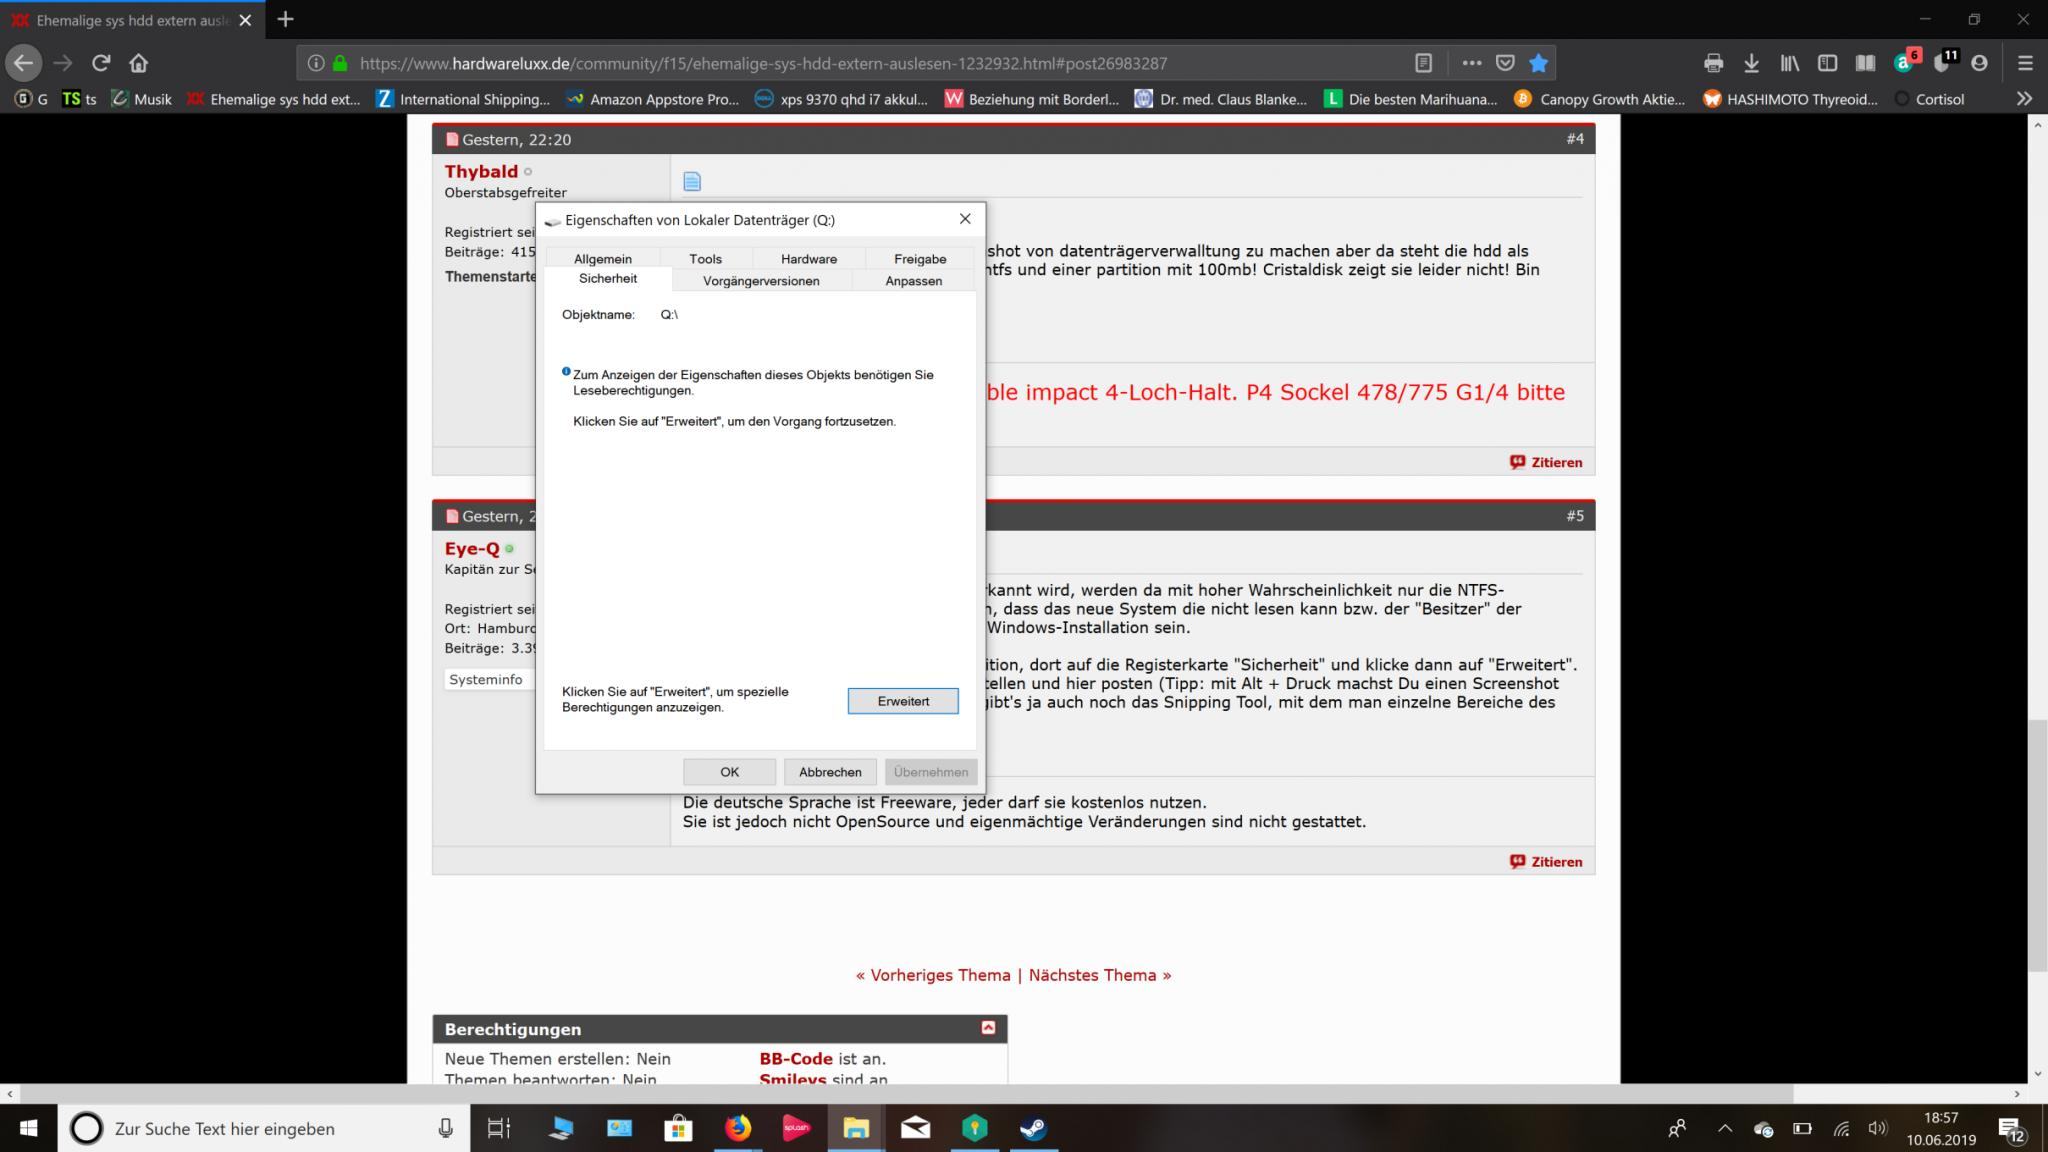Reload the current page
Viewport: 2048px width, 1152px height.
[x=100, y=63]
